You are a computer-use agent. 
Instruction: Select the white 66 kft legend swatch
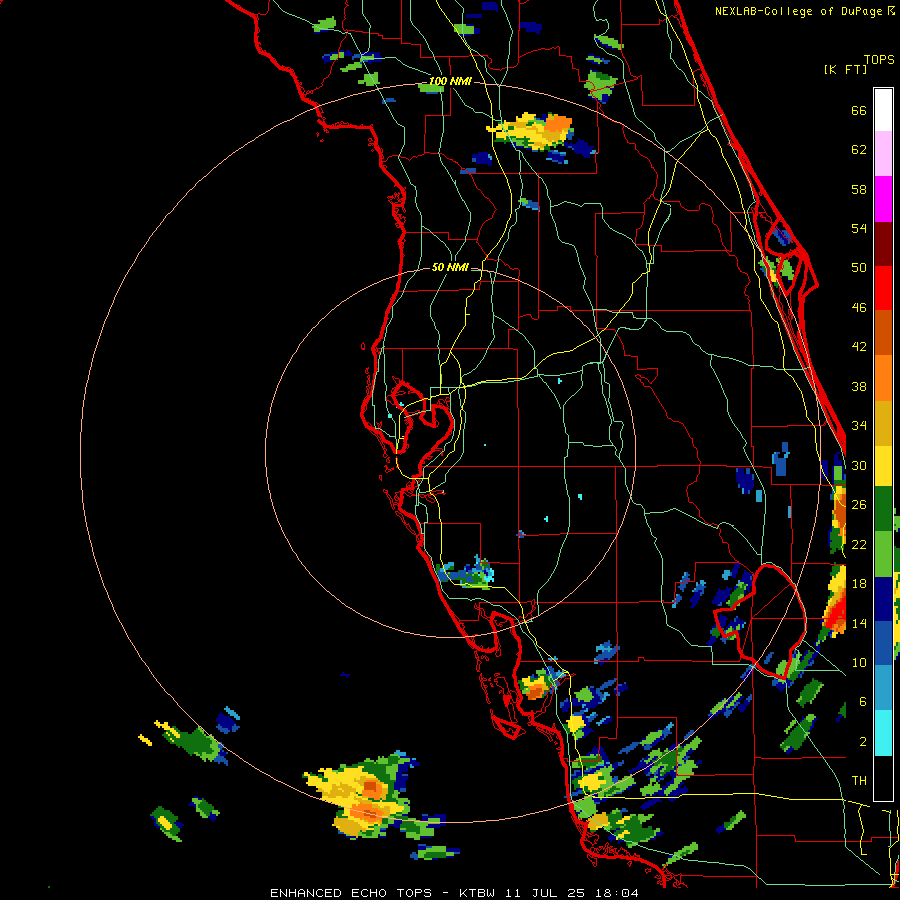click(x=883, y=110)
